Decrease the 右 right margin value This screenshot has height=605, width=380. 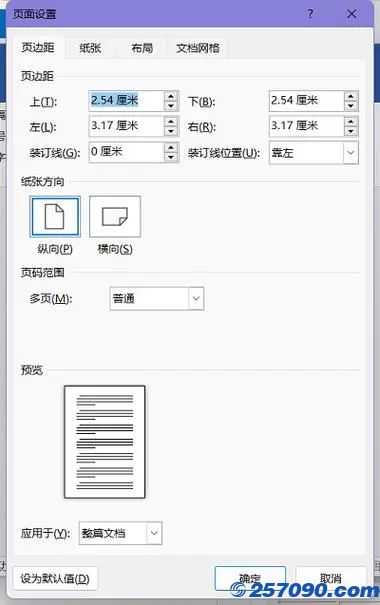coord(351,132)
